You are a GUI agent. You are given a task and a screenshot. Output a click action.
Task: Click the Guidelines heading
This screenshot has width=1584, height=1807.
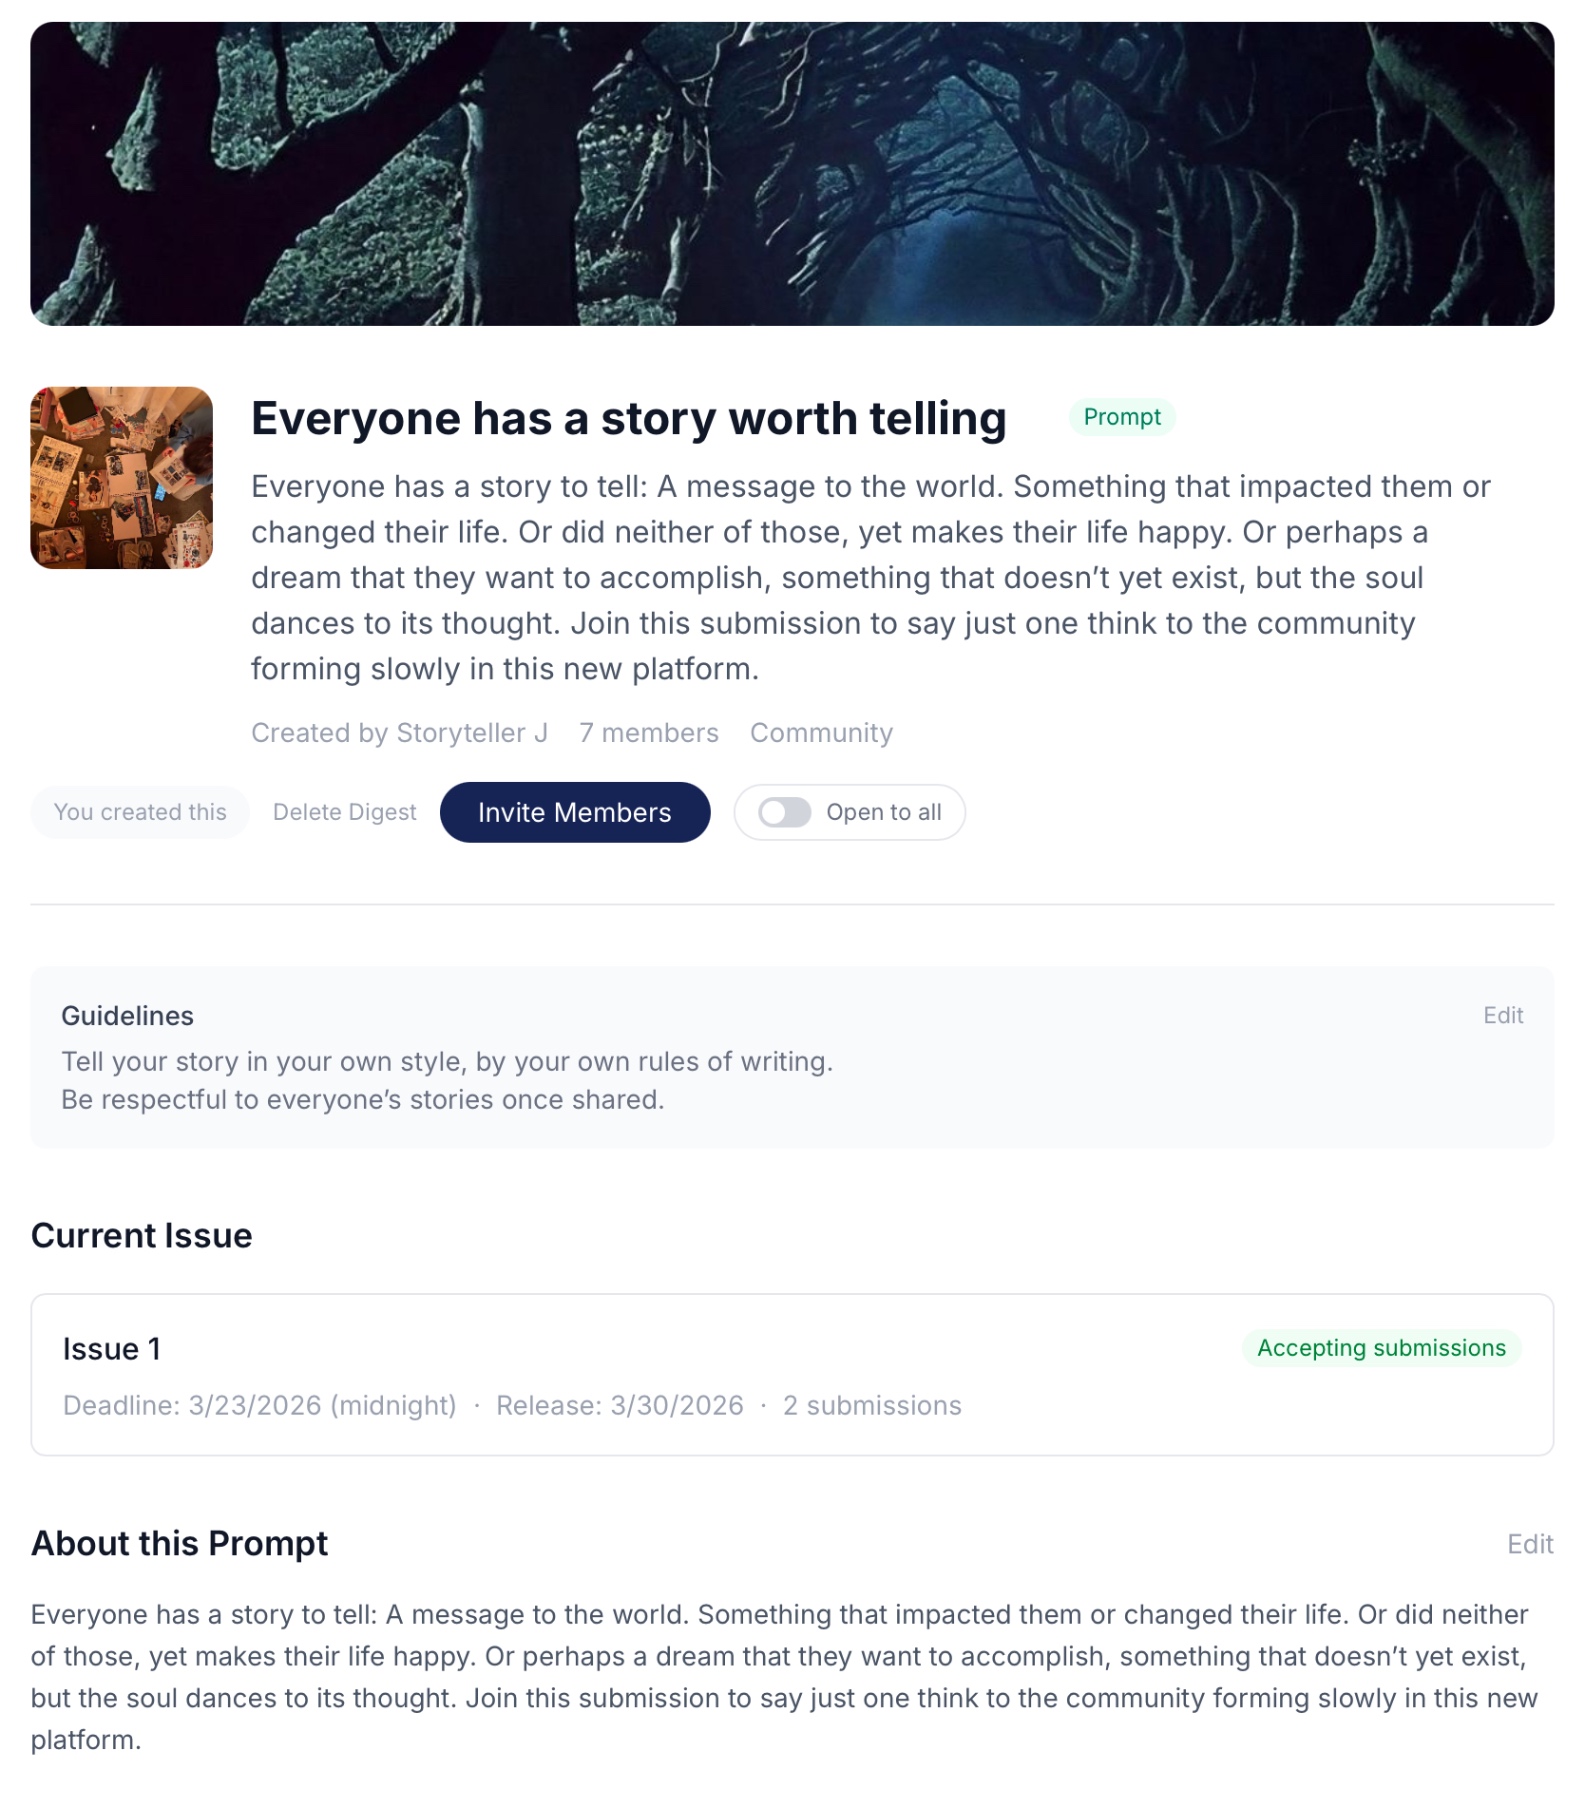(x=127, y=1015)
